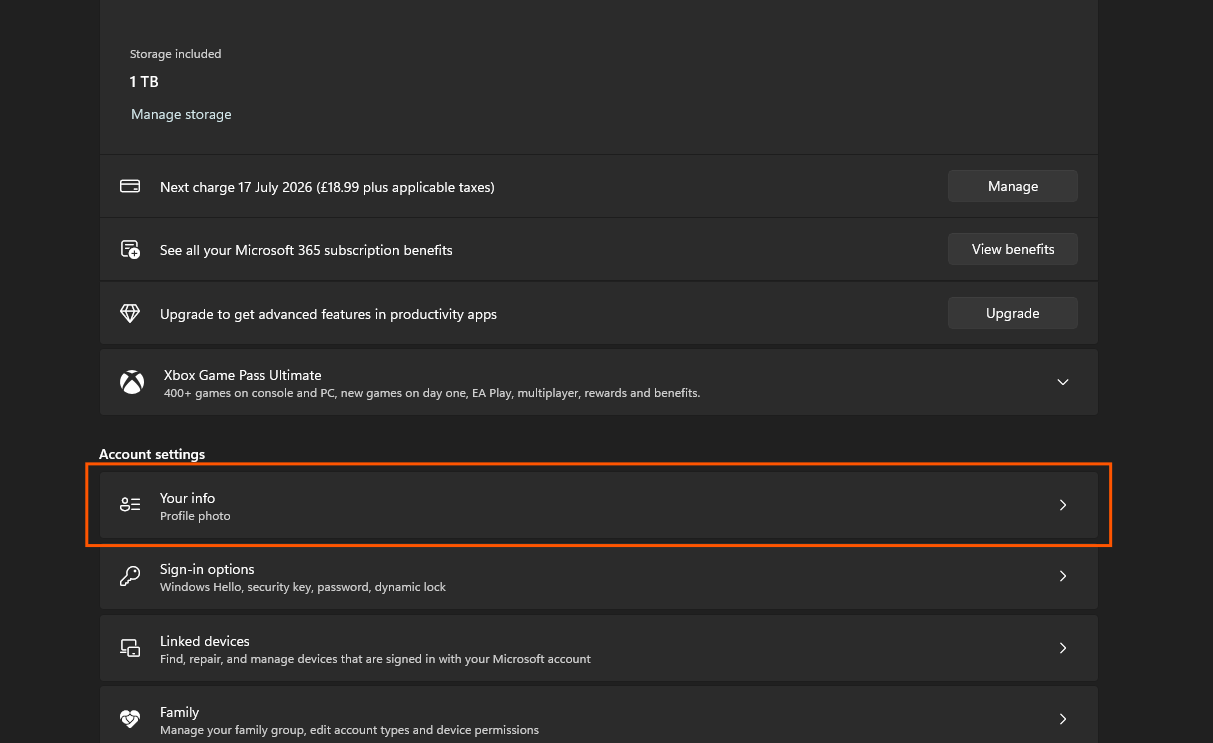Click Manage your family group description text
1213x743 pixels.
pos(349,730)
